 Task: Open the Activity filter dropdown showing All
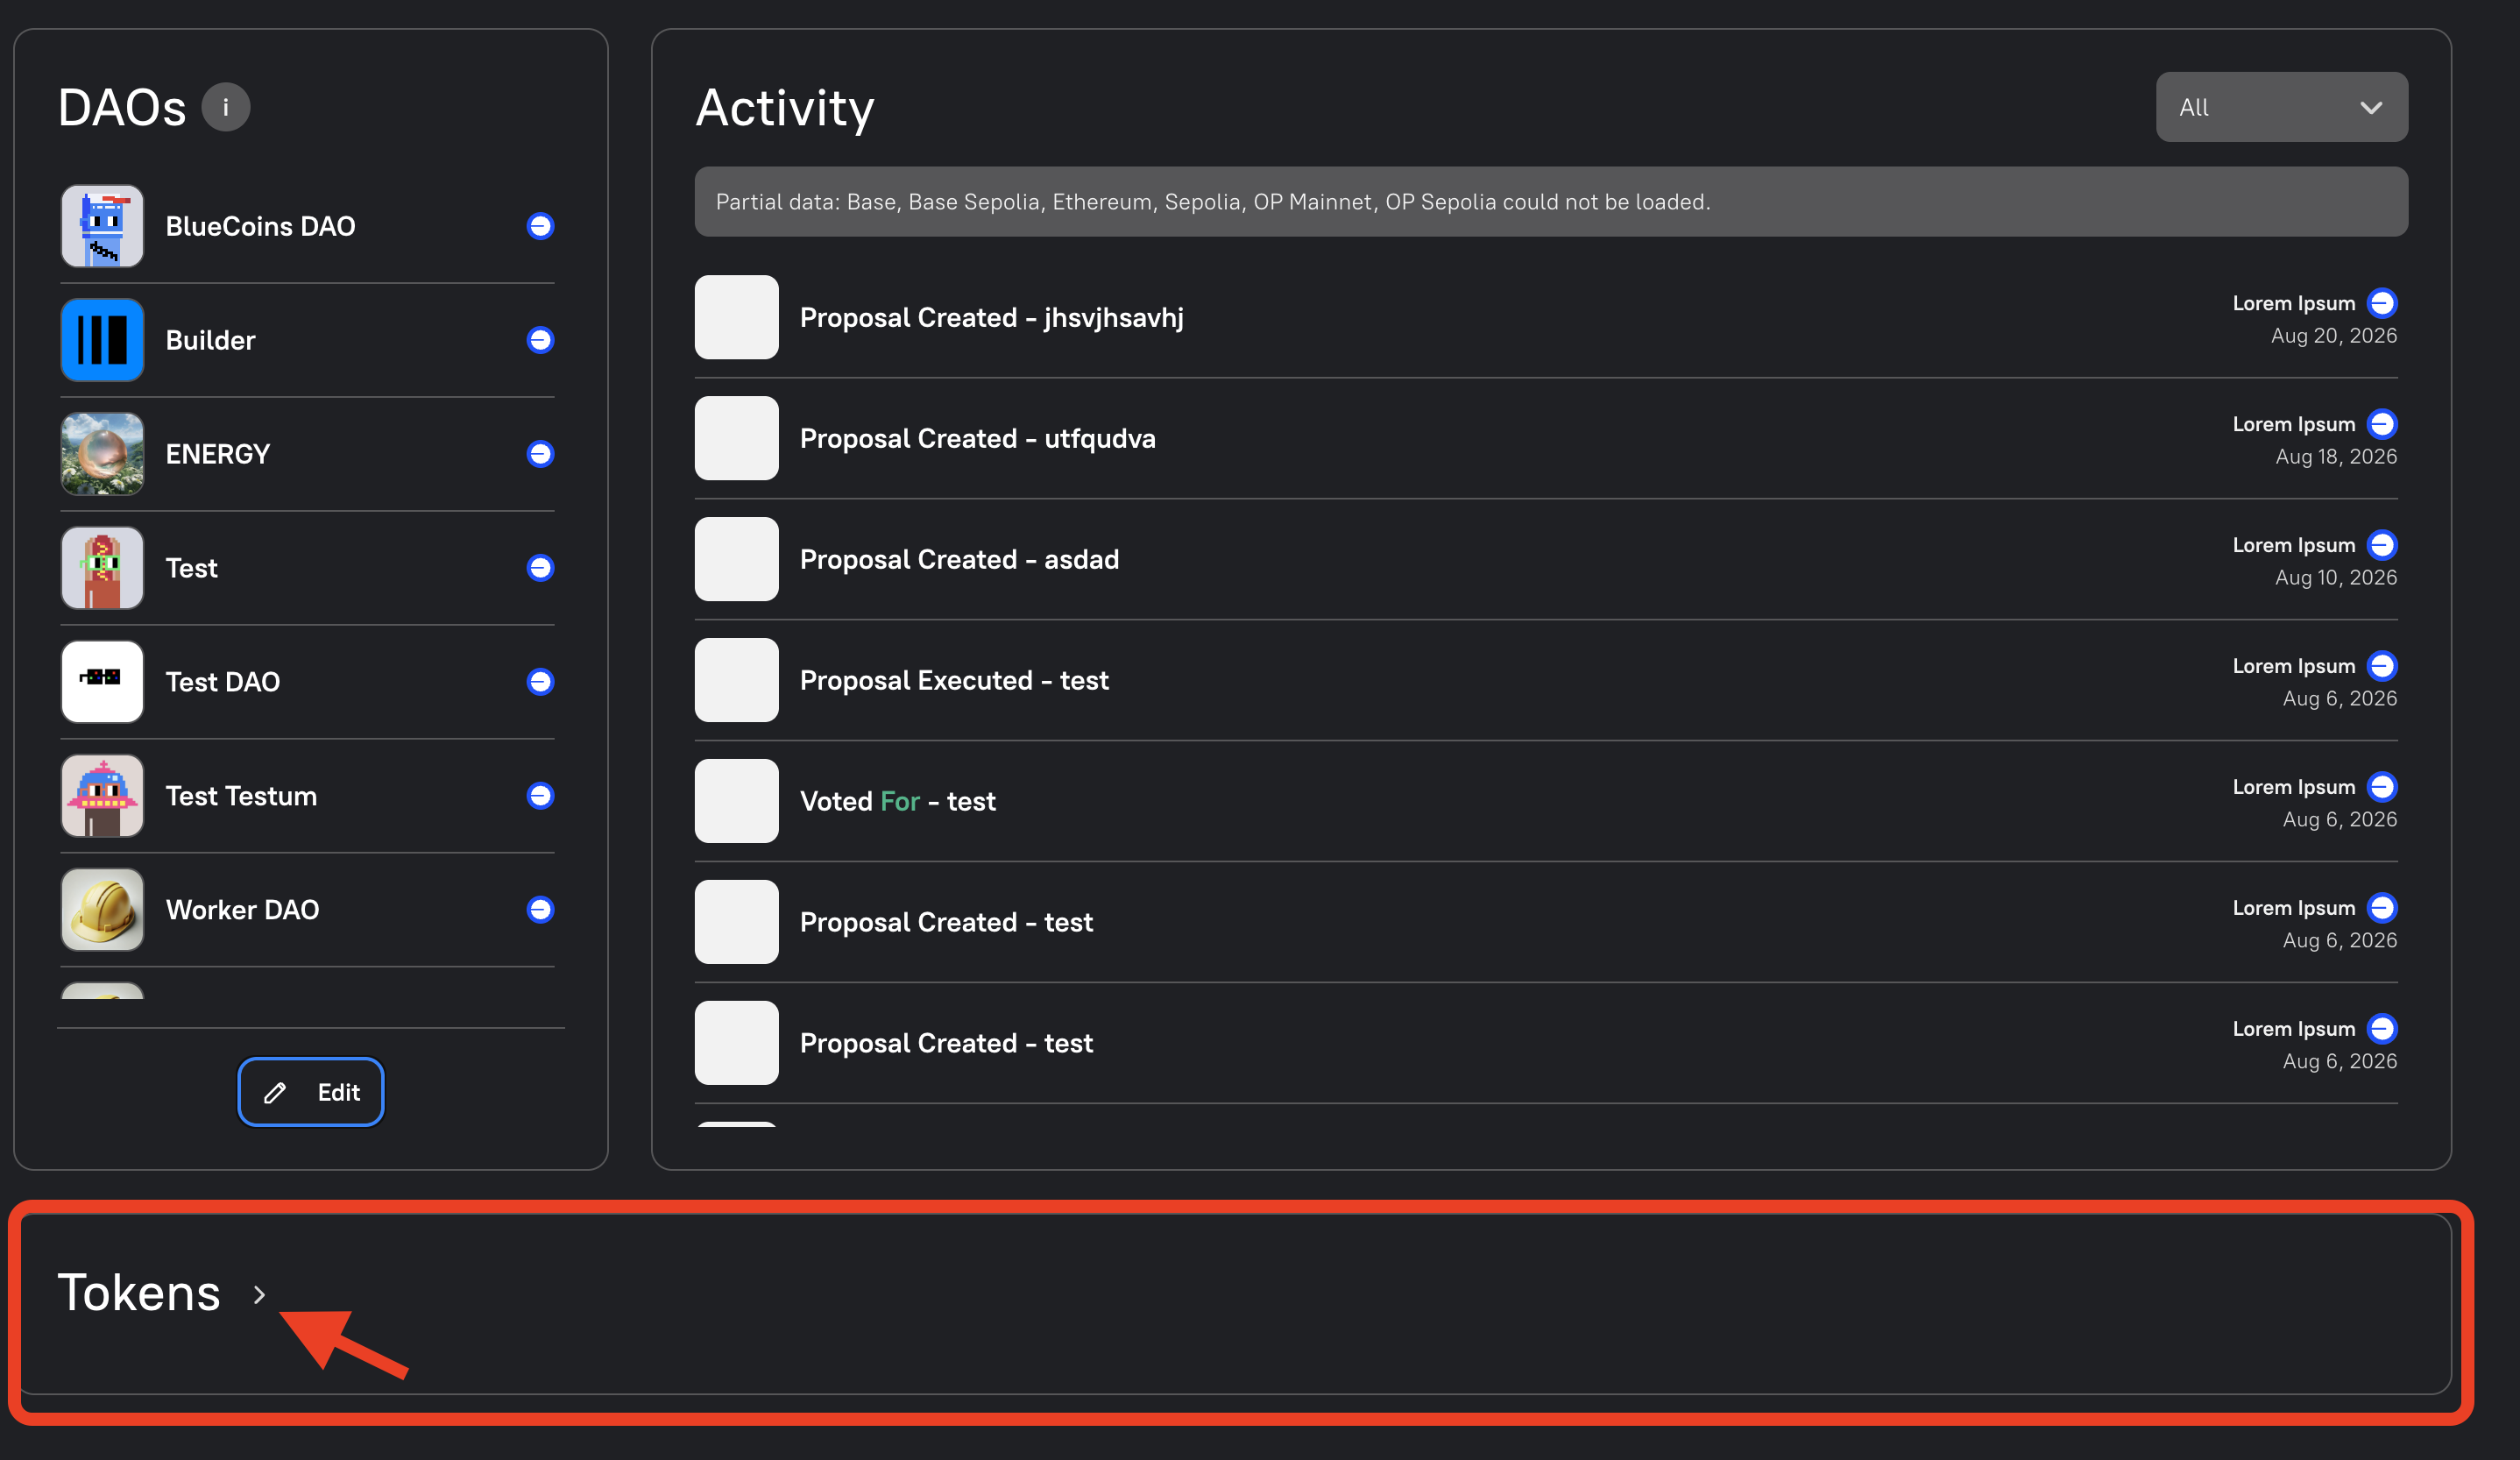pyautogui.click(x=2281, y=107)
